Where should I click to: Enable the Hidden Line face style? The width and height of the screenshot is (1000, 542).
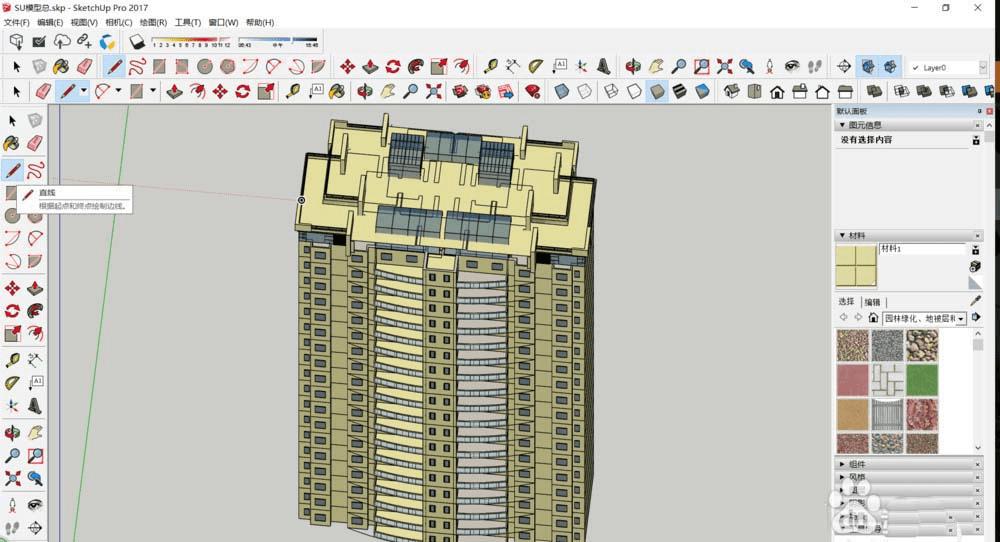tap(633, 92)
